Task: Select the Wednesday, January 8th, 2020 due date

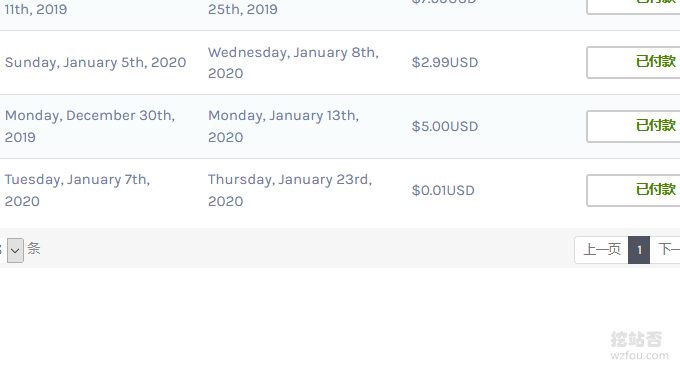Action: point(293,63)
